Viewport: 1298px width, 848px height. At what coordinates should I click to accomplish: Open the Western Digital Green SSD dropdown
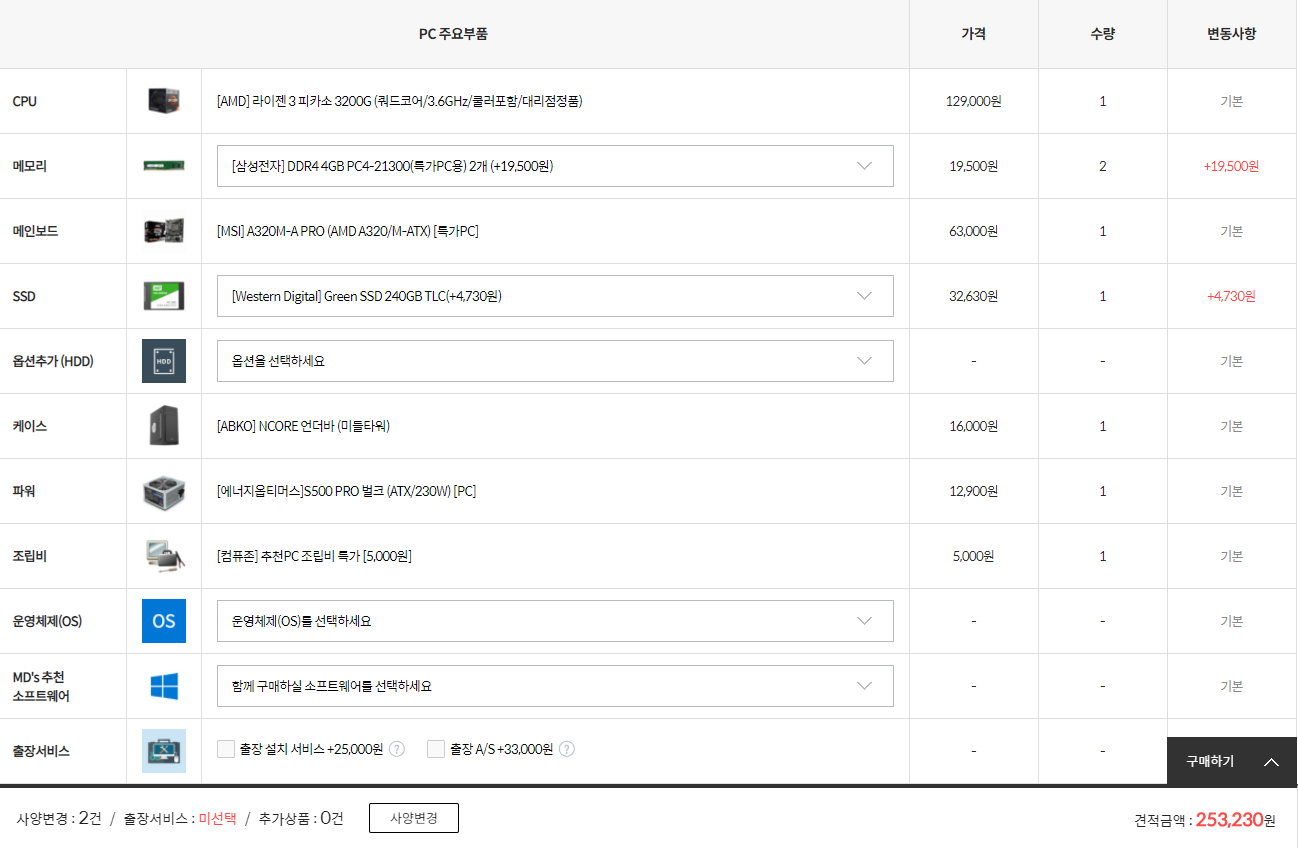555,296
